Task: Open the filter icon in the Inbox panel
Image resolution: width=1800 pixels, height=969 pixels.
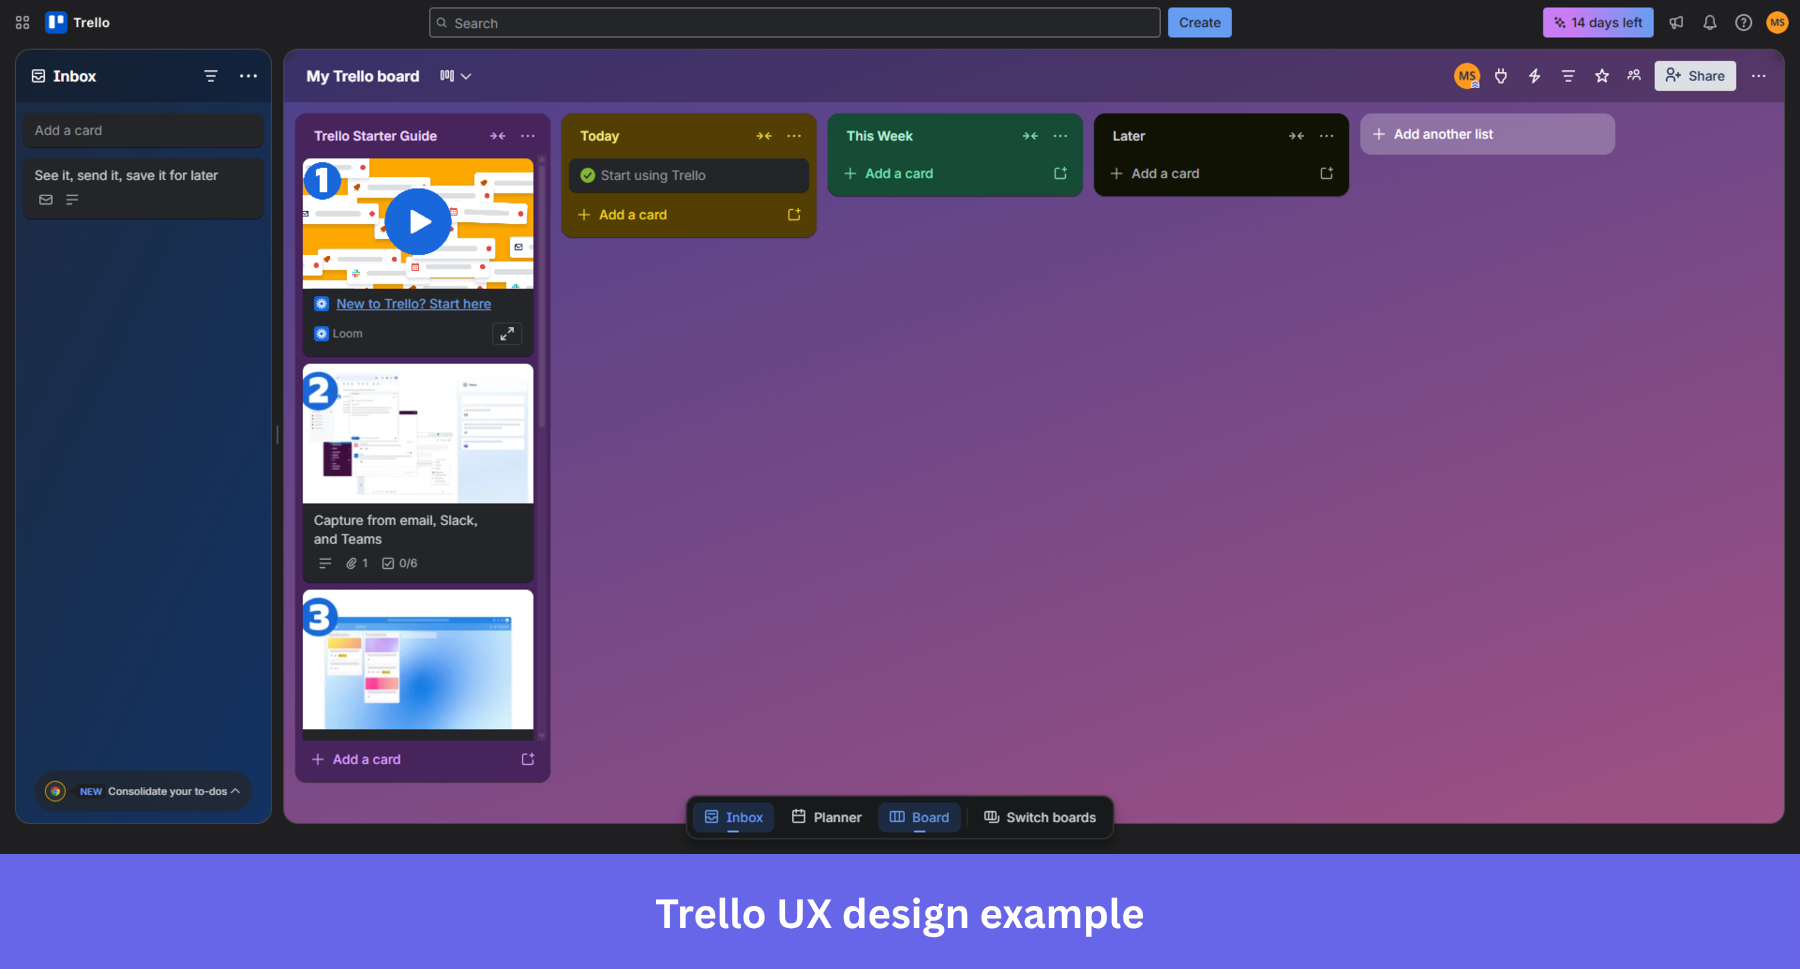Action: click(210, 76)
